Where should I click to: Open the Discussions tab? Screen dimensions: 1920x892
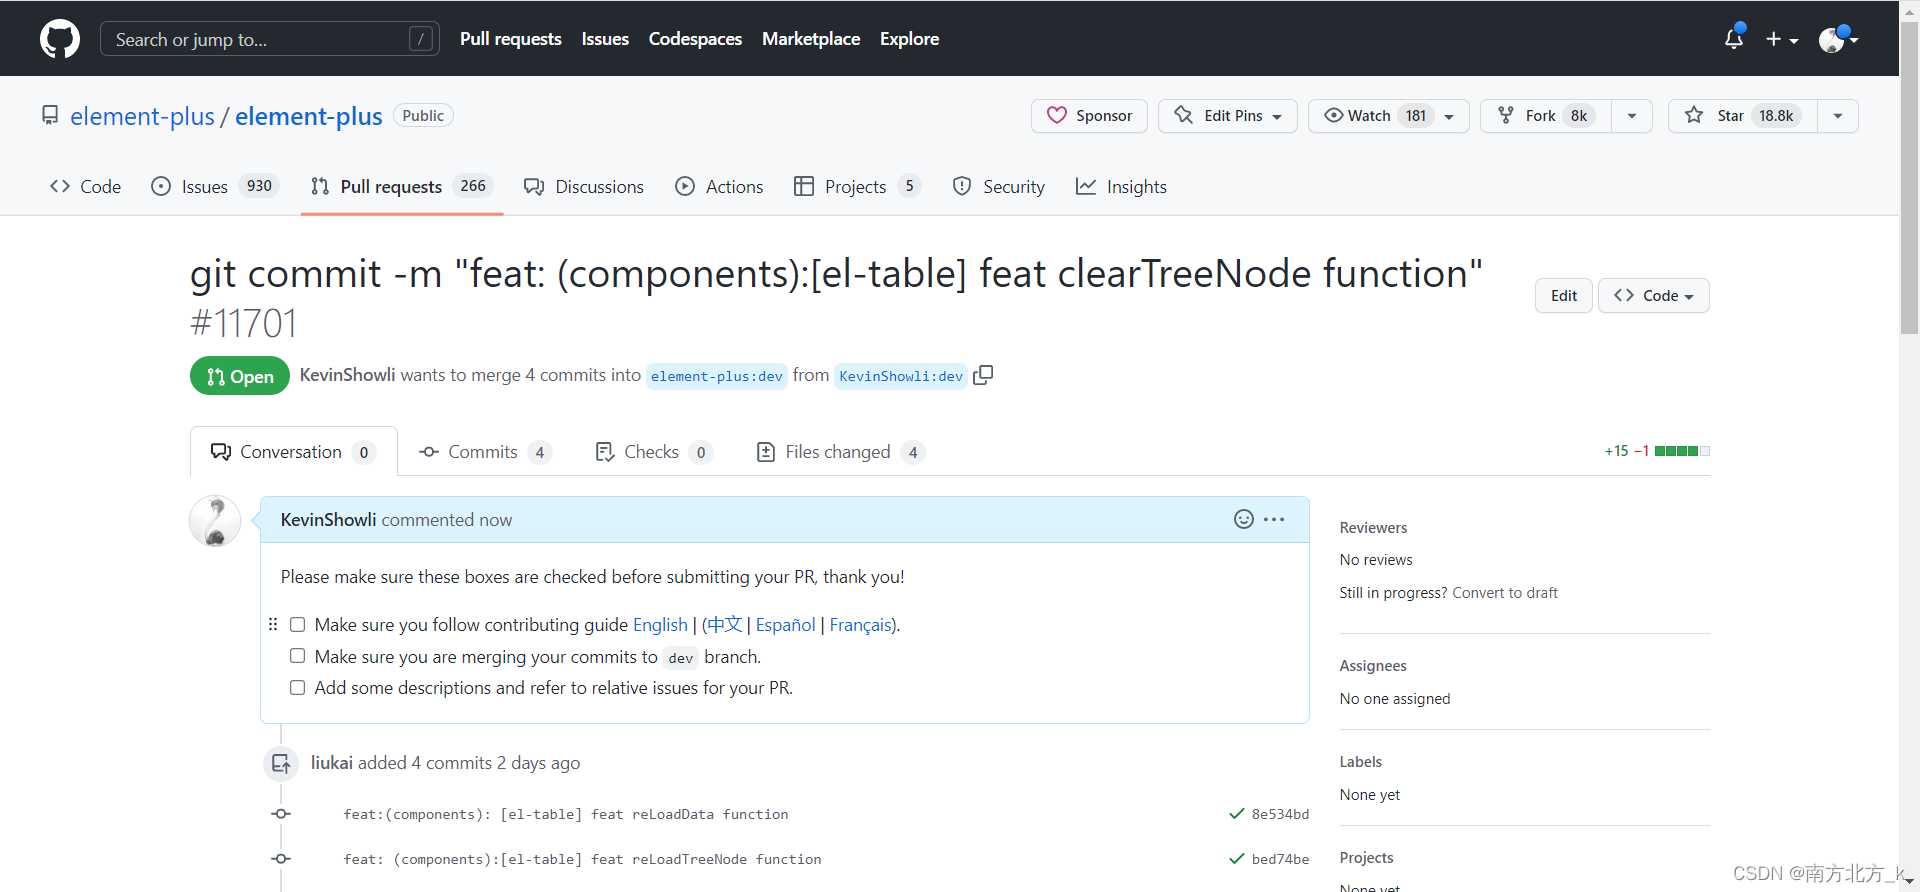pos(584,187)
